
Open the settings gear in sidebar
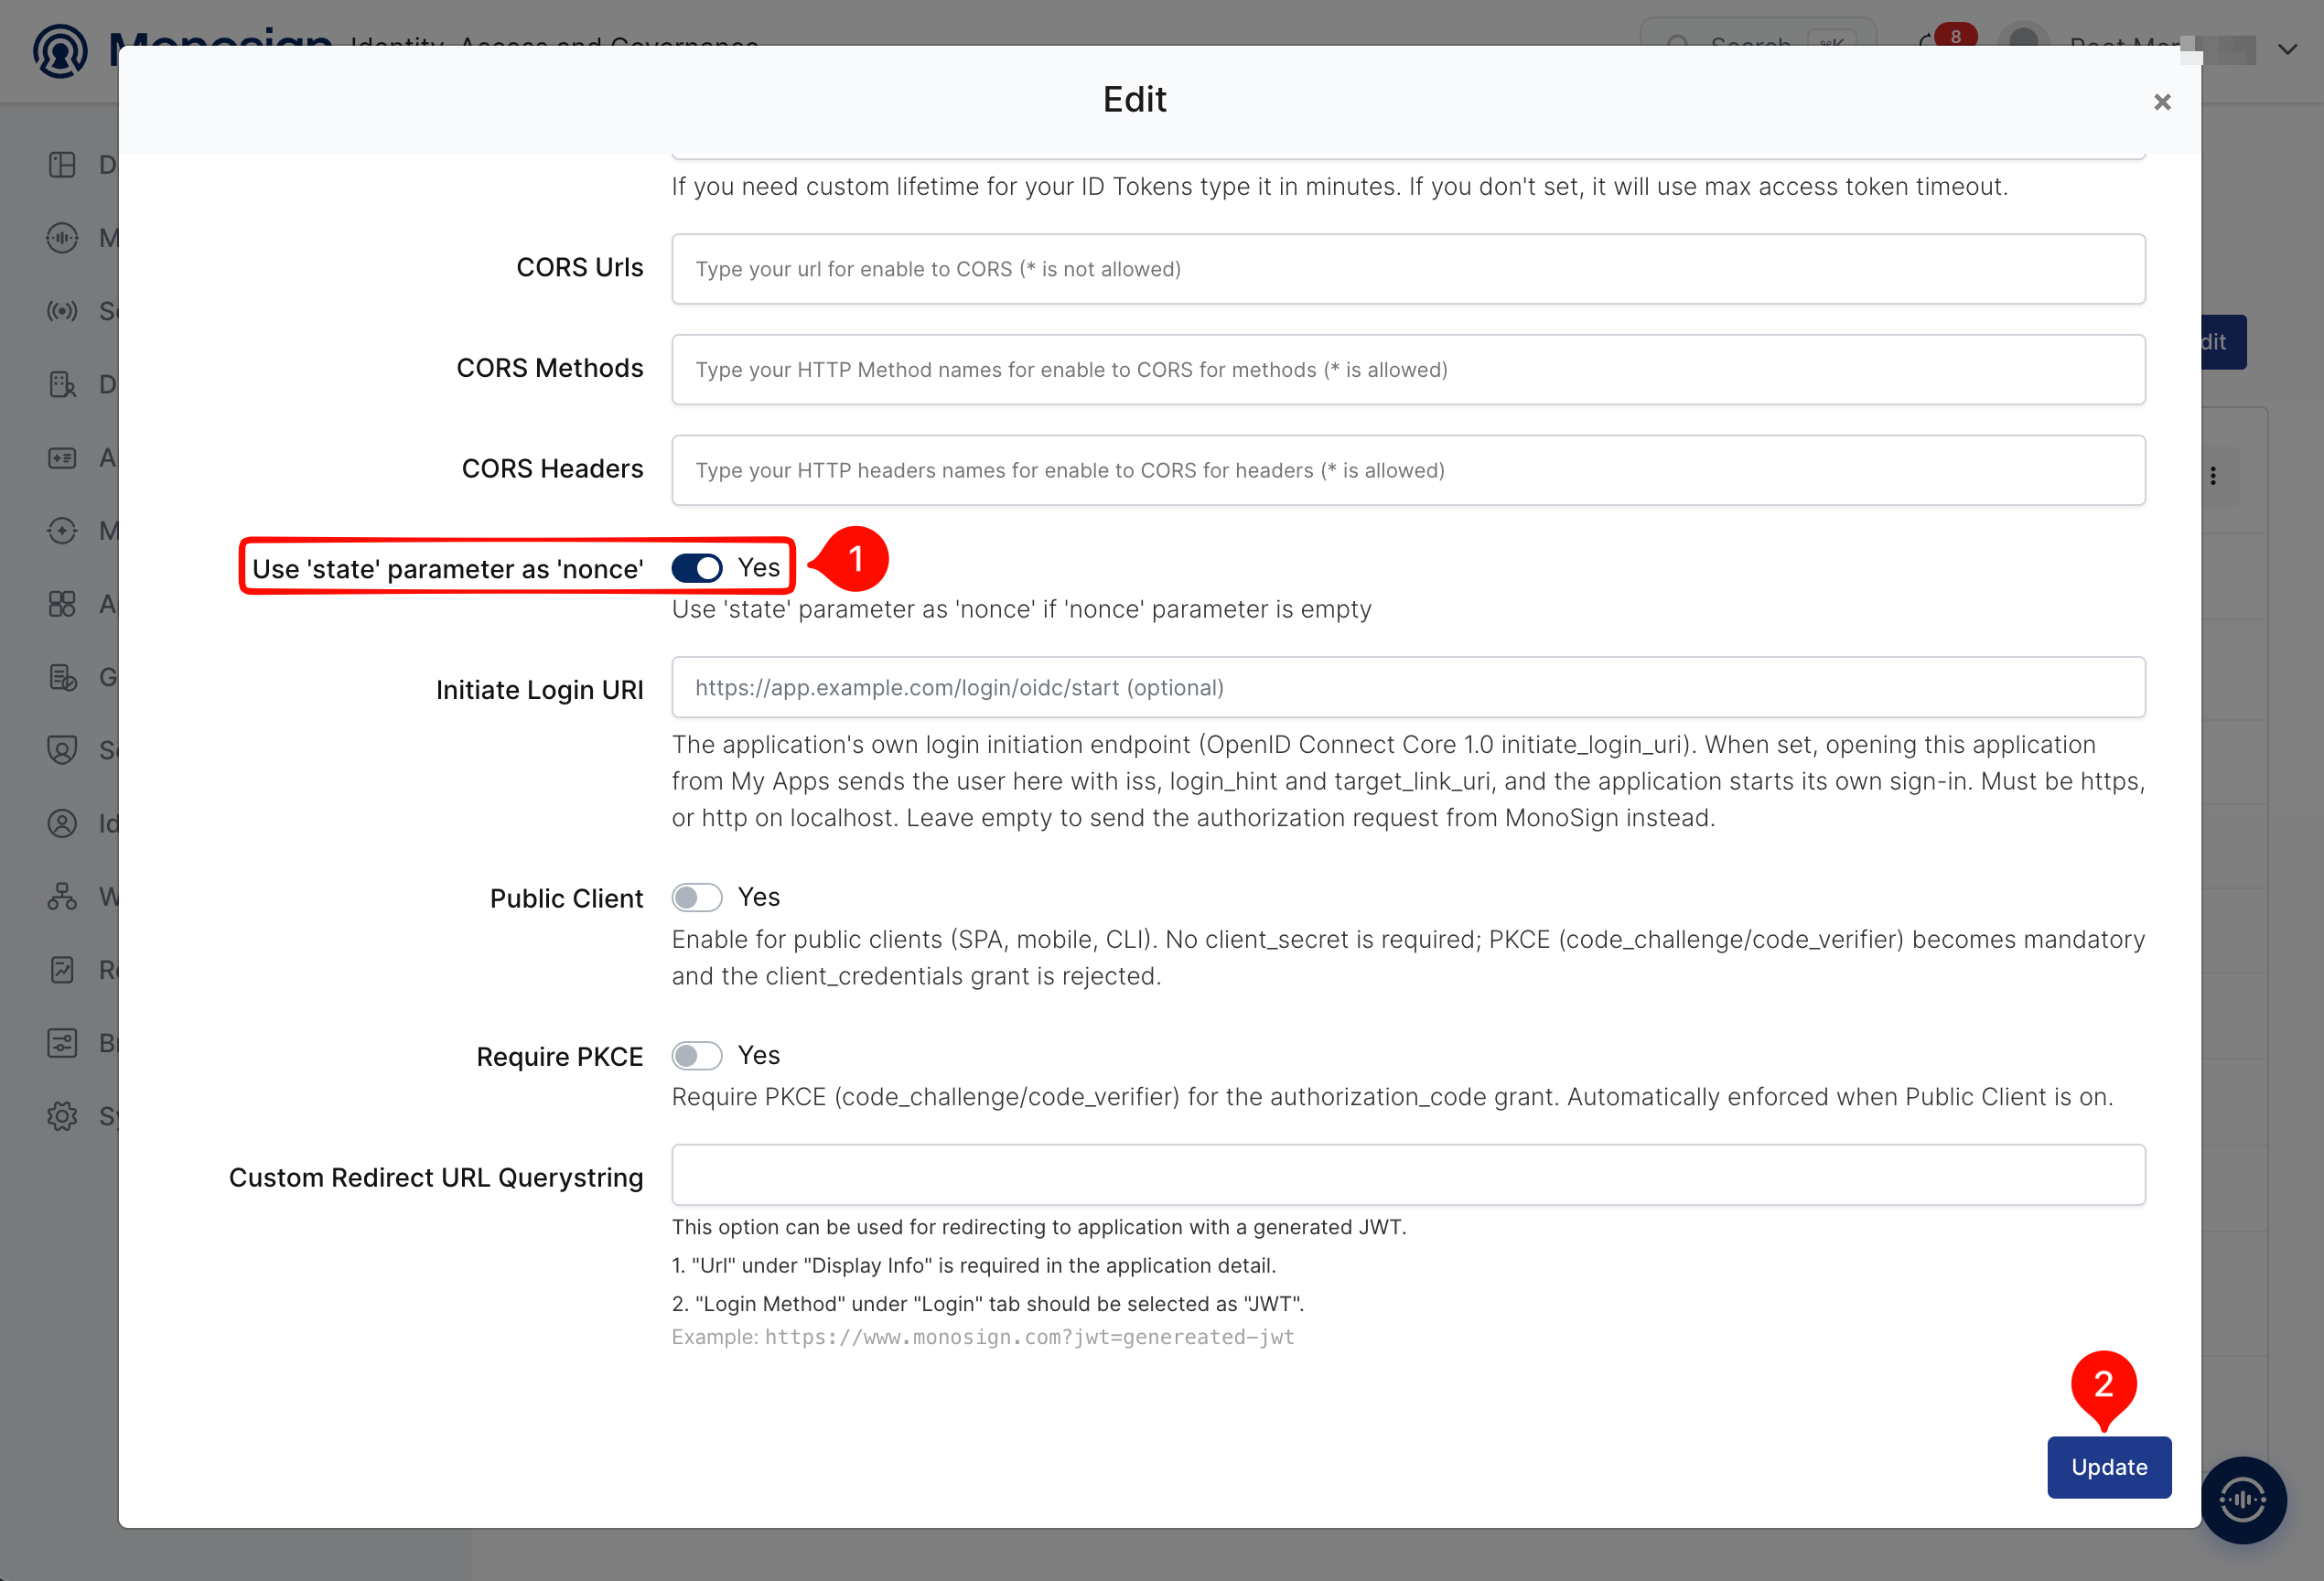click(x=62, y=1116)
